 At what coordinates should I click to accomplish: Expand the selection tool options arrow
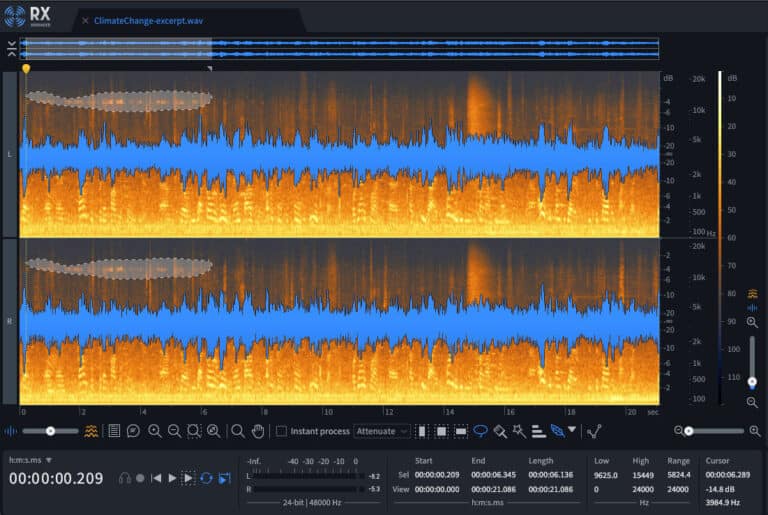pyautogui.click(x=572, y=430)
